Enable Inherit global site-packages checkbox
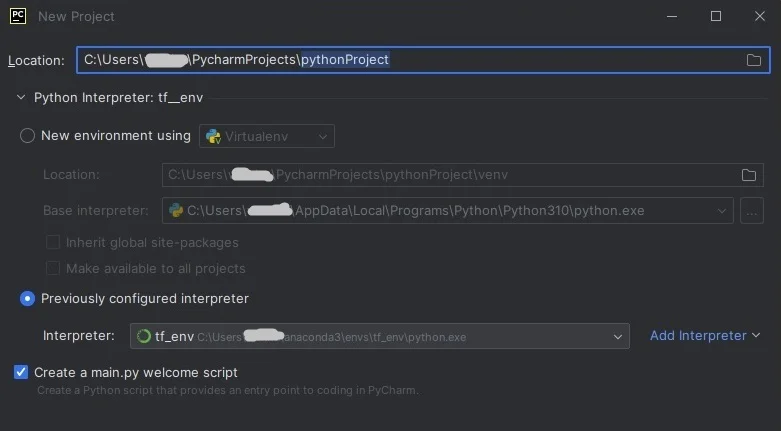781x431 pixels. tap(53, 242)
